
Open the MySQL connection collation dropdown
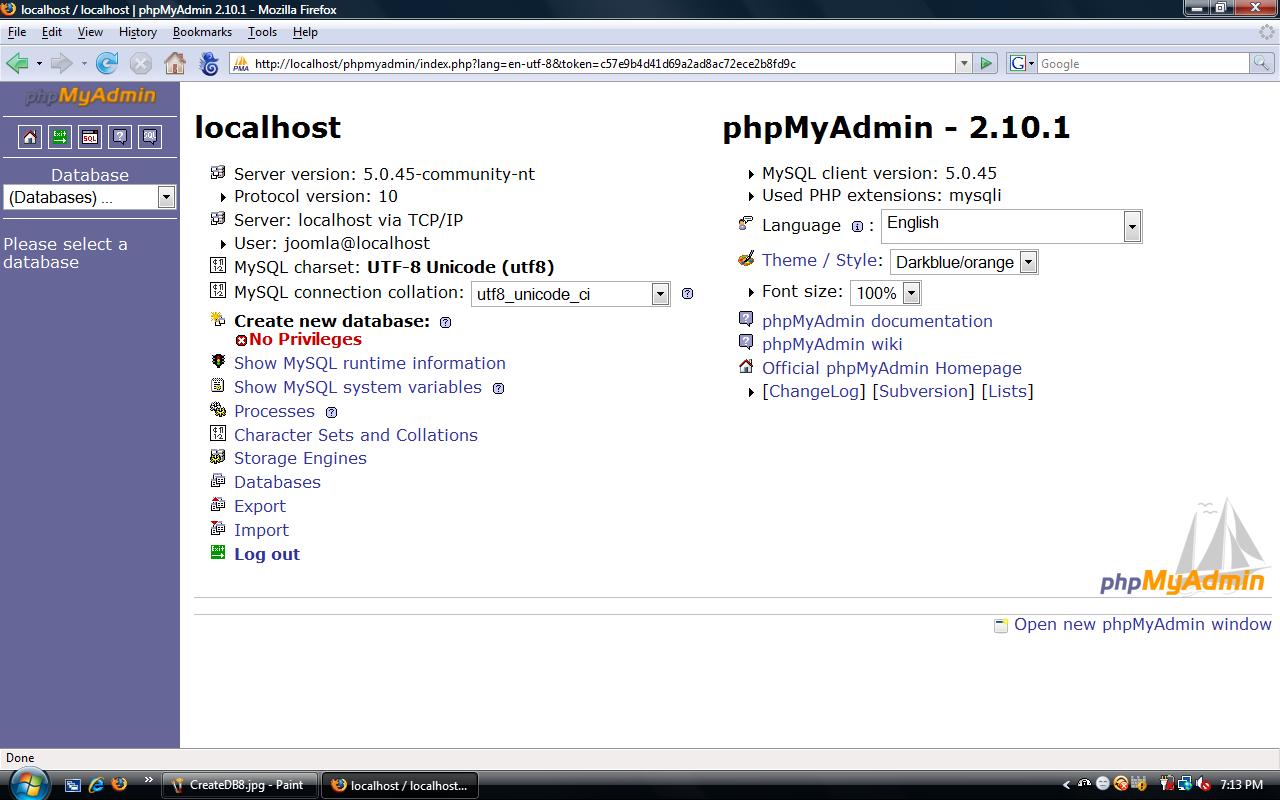point(569,294)
